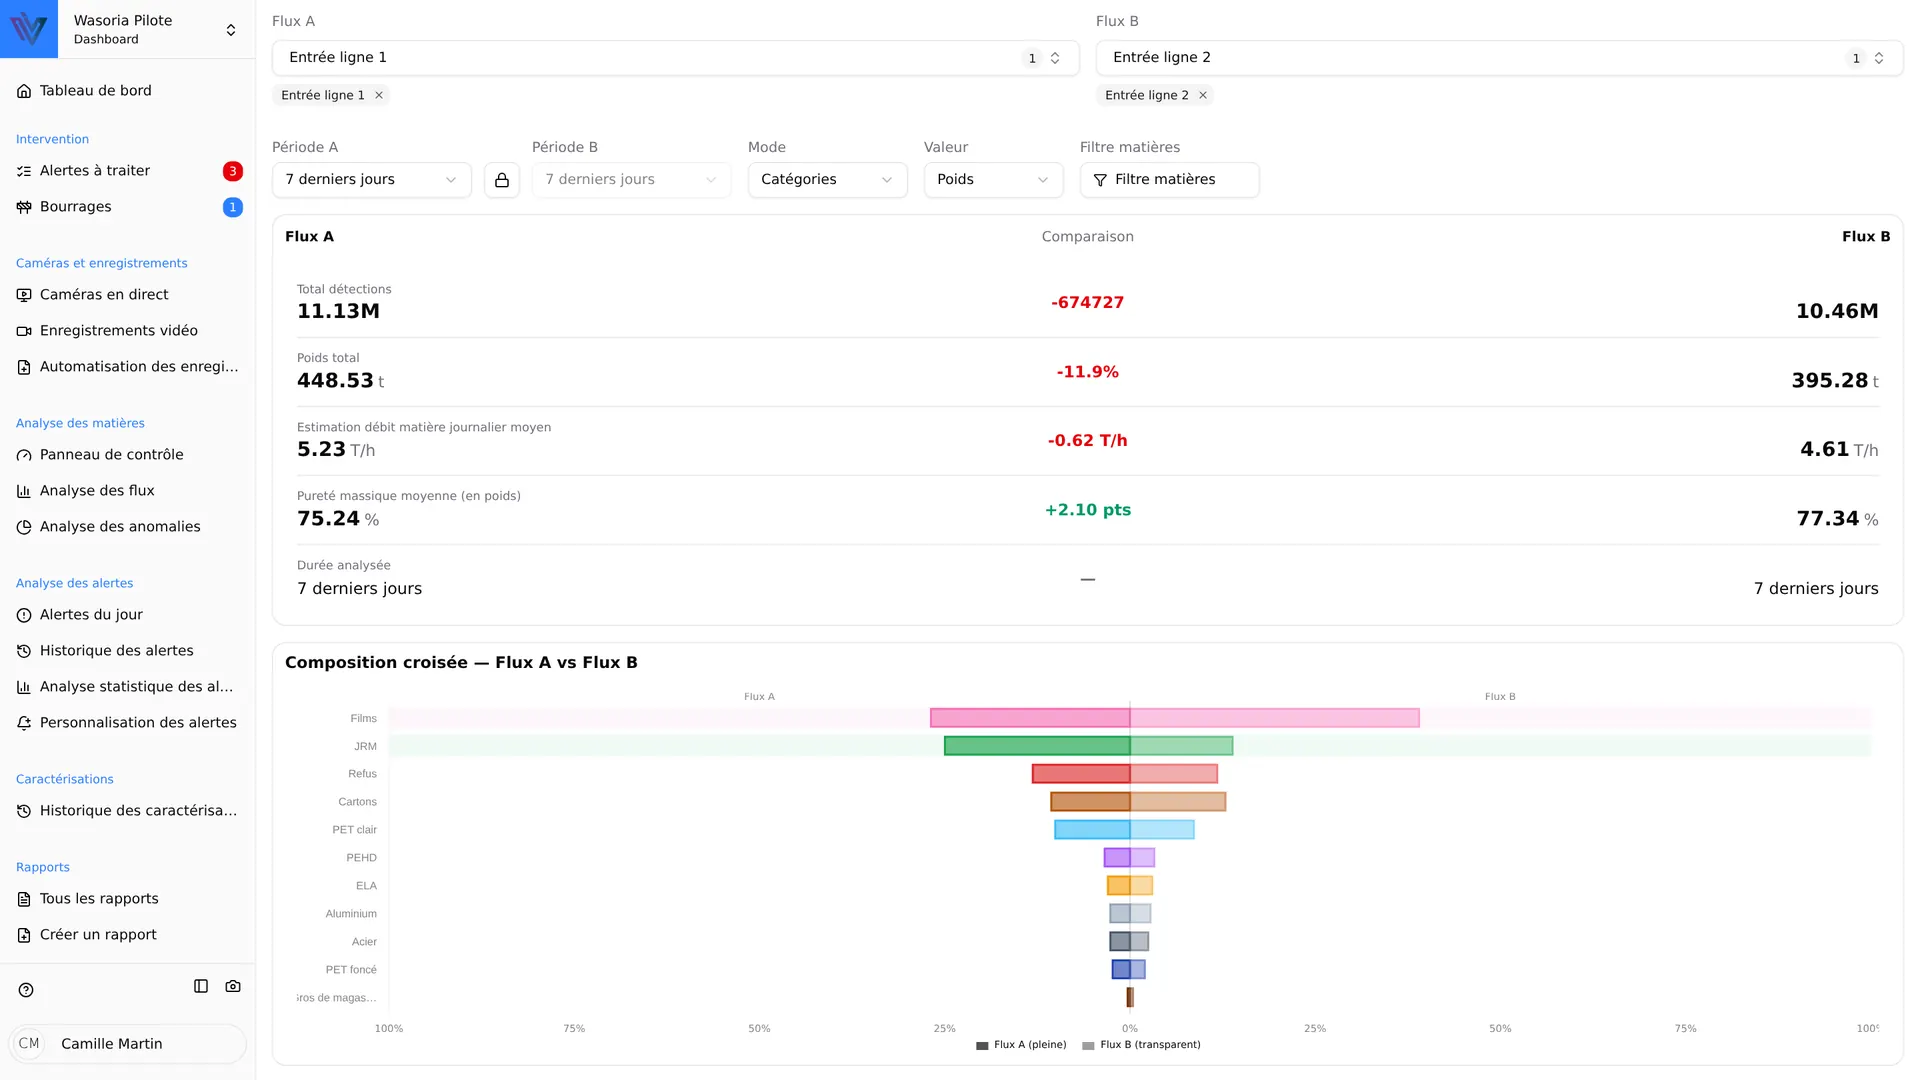
Task: Click the Filtre matières button
Action: tap(1169, 180)
